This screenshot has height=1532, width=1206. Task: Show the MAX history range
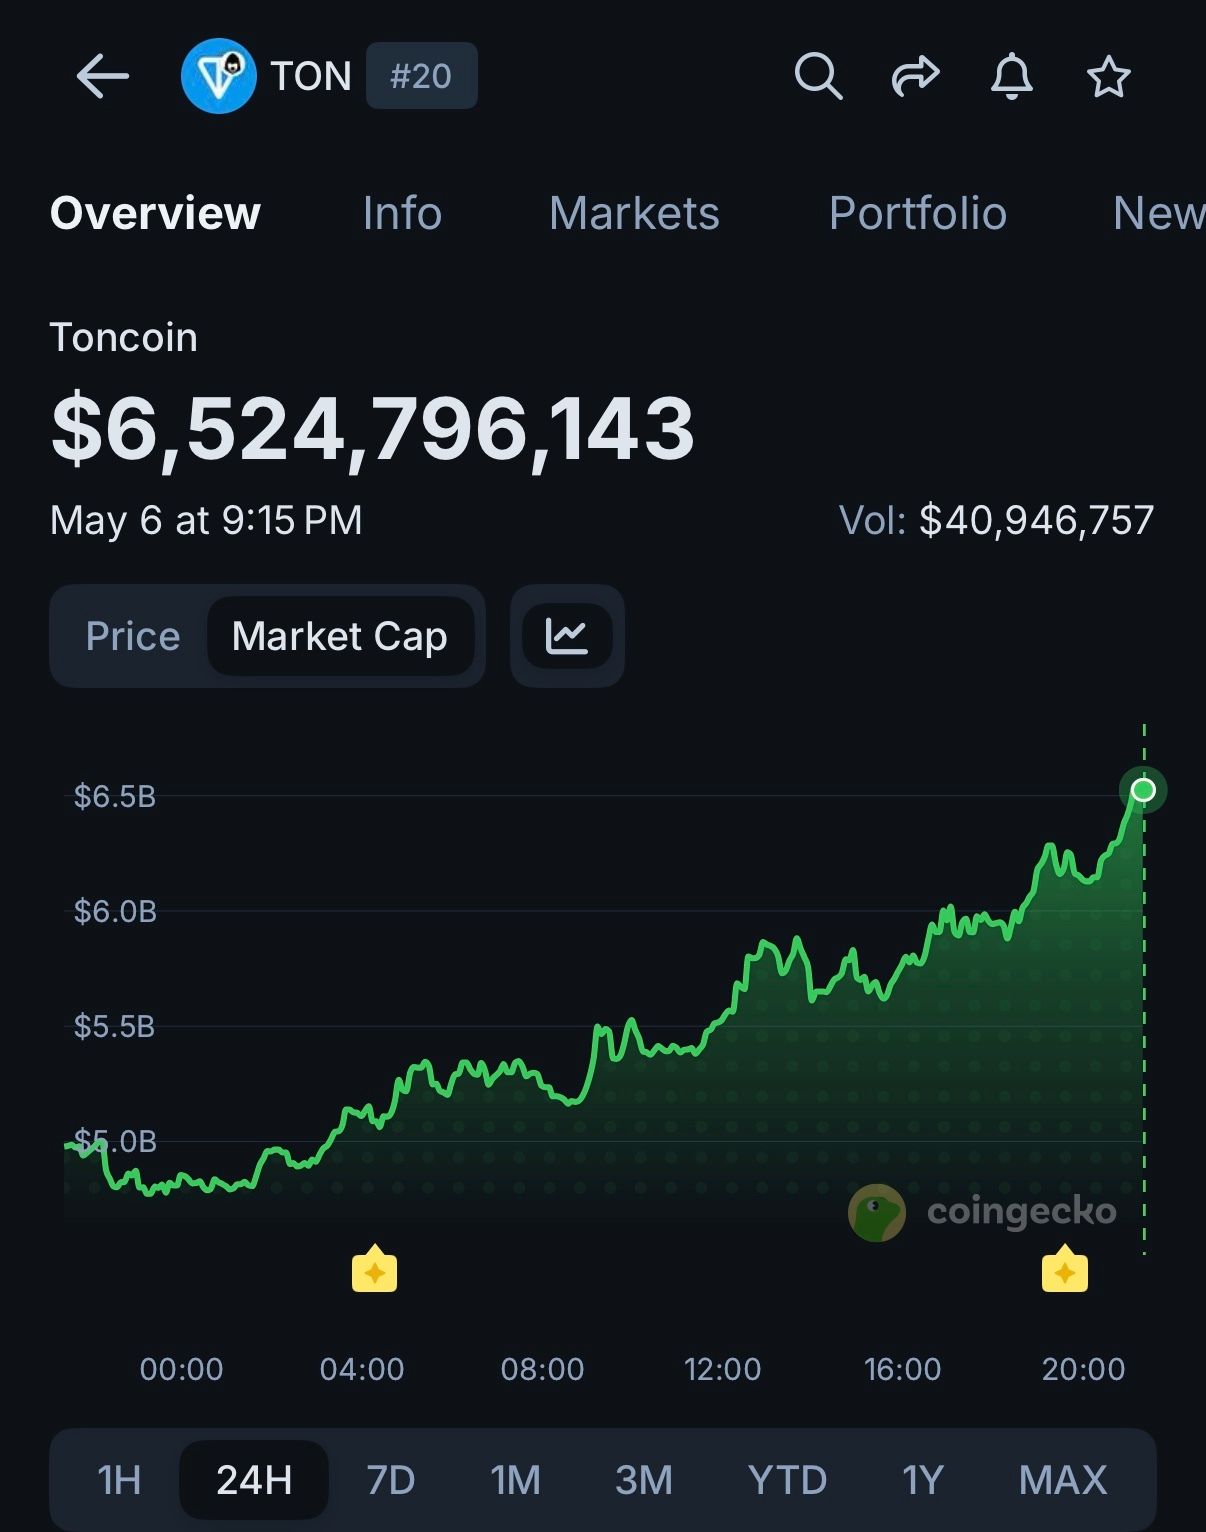1063,1480
